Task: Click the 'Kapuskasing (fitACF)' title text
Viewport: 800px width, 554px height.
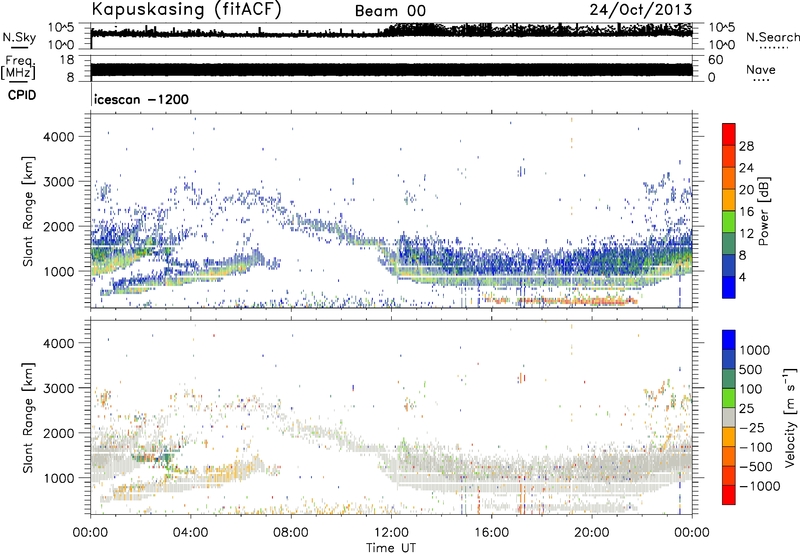Action: click(x=186, y=10)
